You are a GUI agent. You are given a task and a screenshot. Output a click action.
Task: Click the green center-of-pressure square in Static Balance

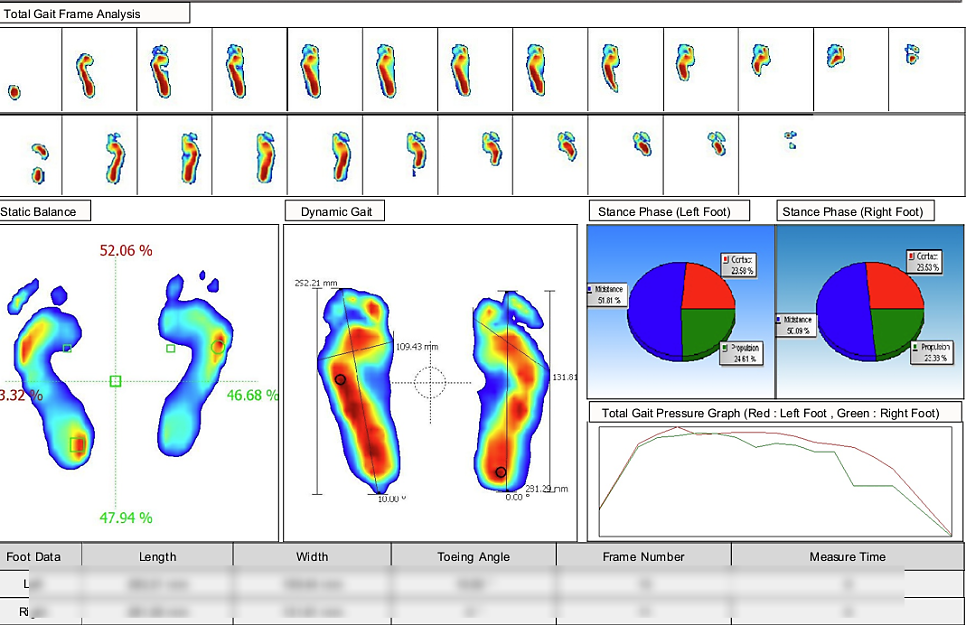pos(115,382)
